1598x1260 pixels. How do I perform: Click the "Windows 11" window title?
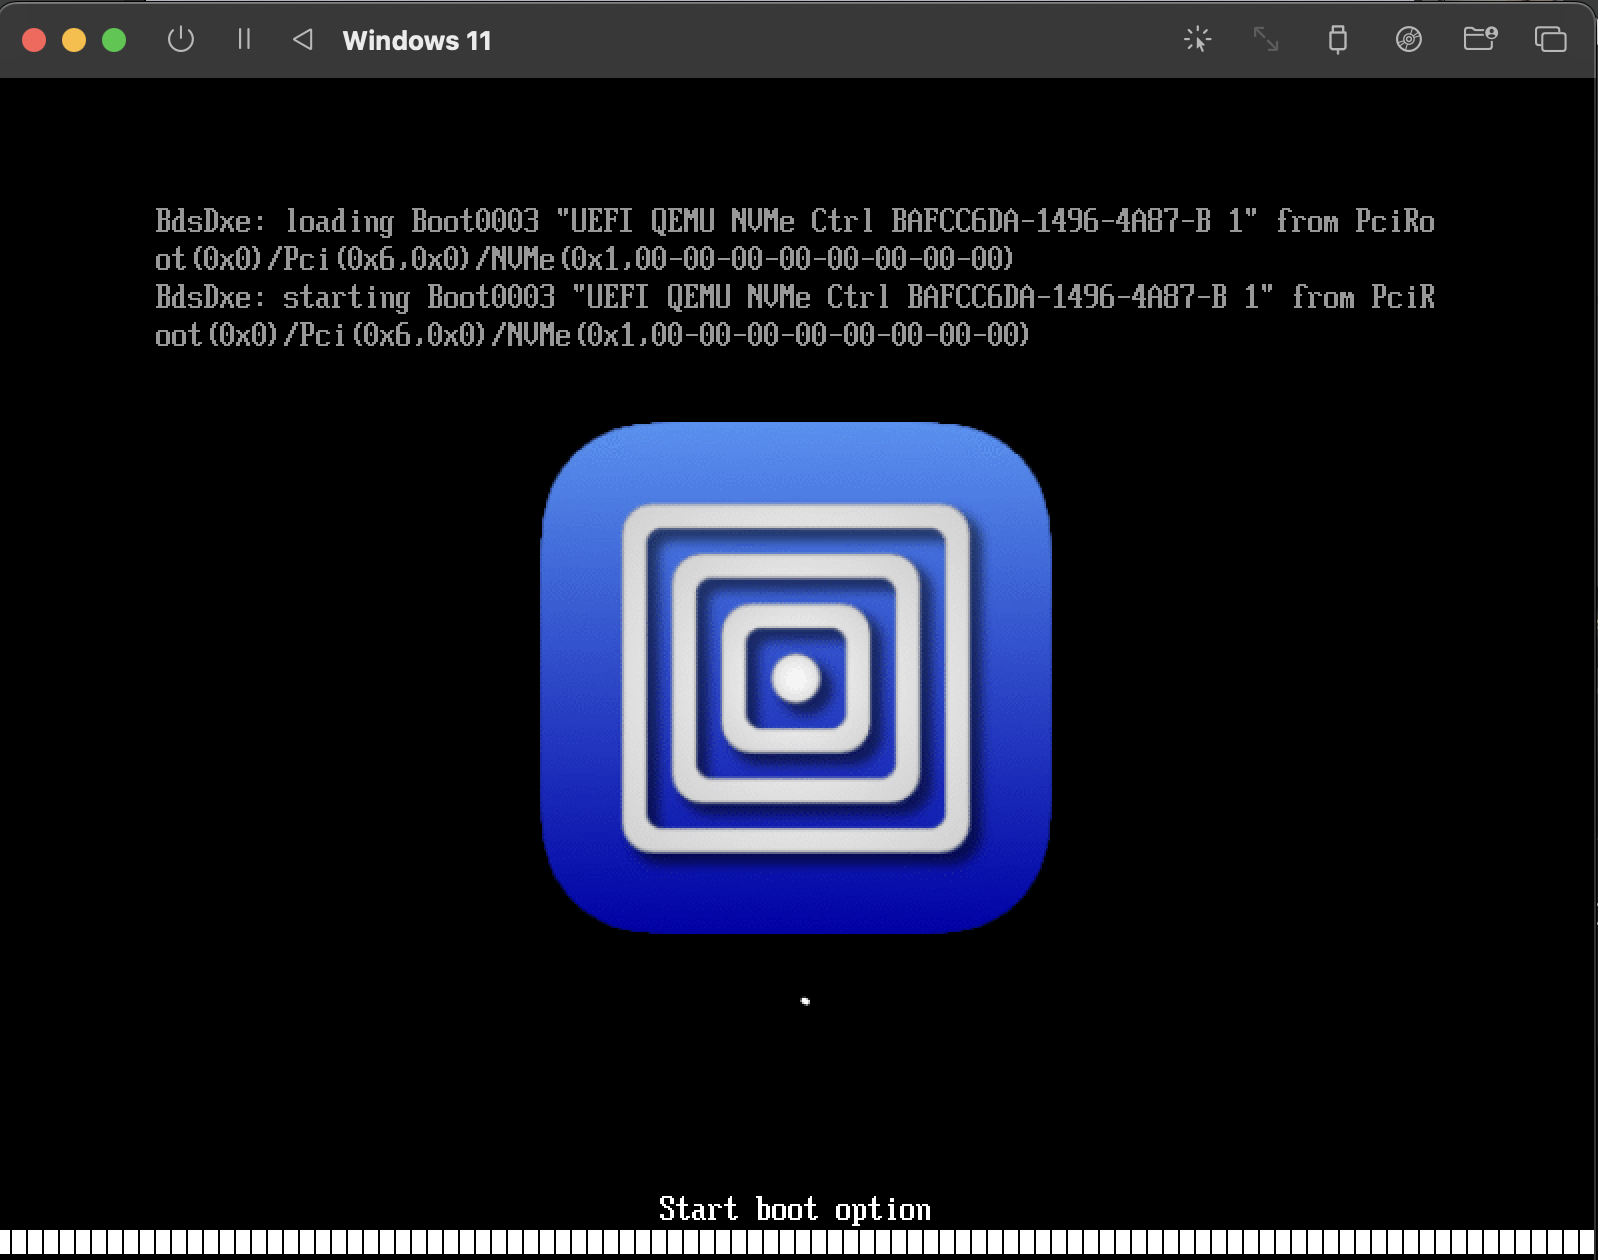(x=417, y=41)
